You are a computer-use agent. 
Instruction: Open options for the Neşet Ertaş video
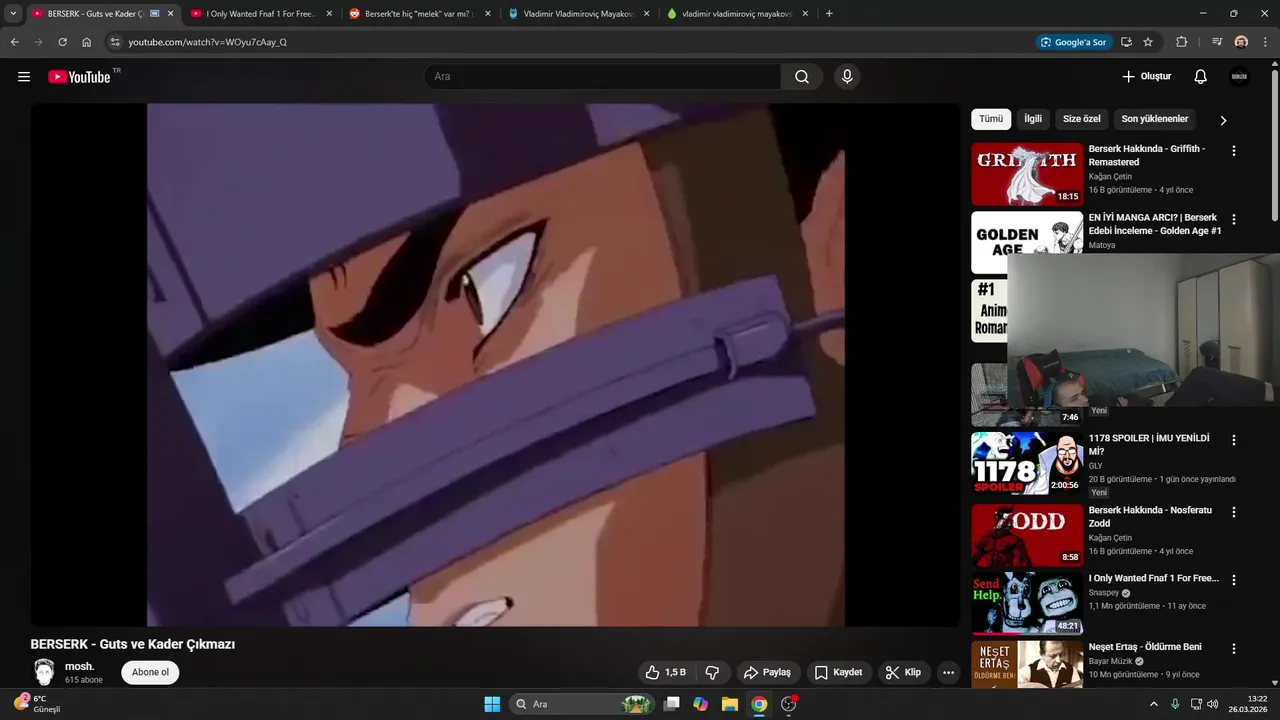(1233, 648)
